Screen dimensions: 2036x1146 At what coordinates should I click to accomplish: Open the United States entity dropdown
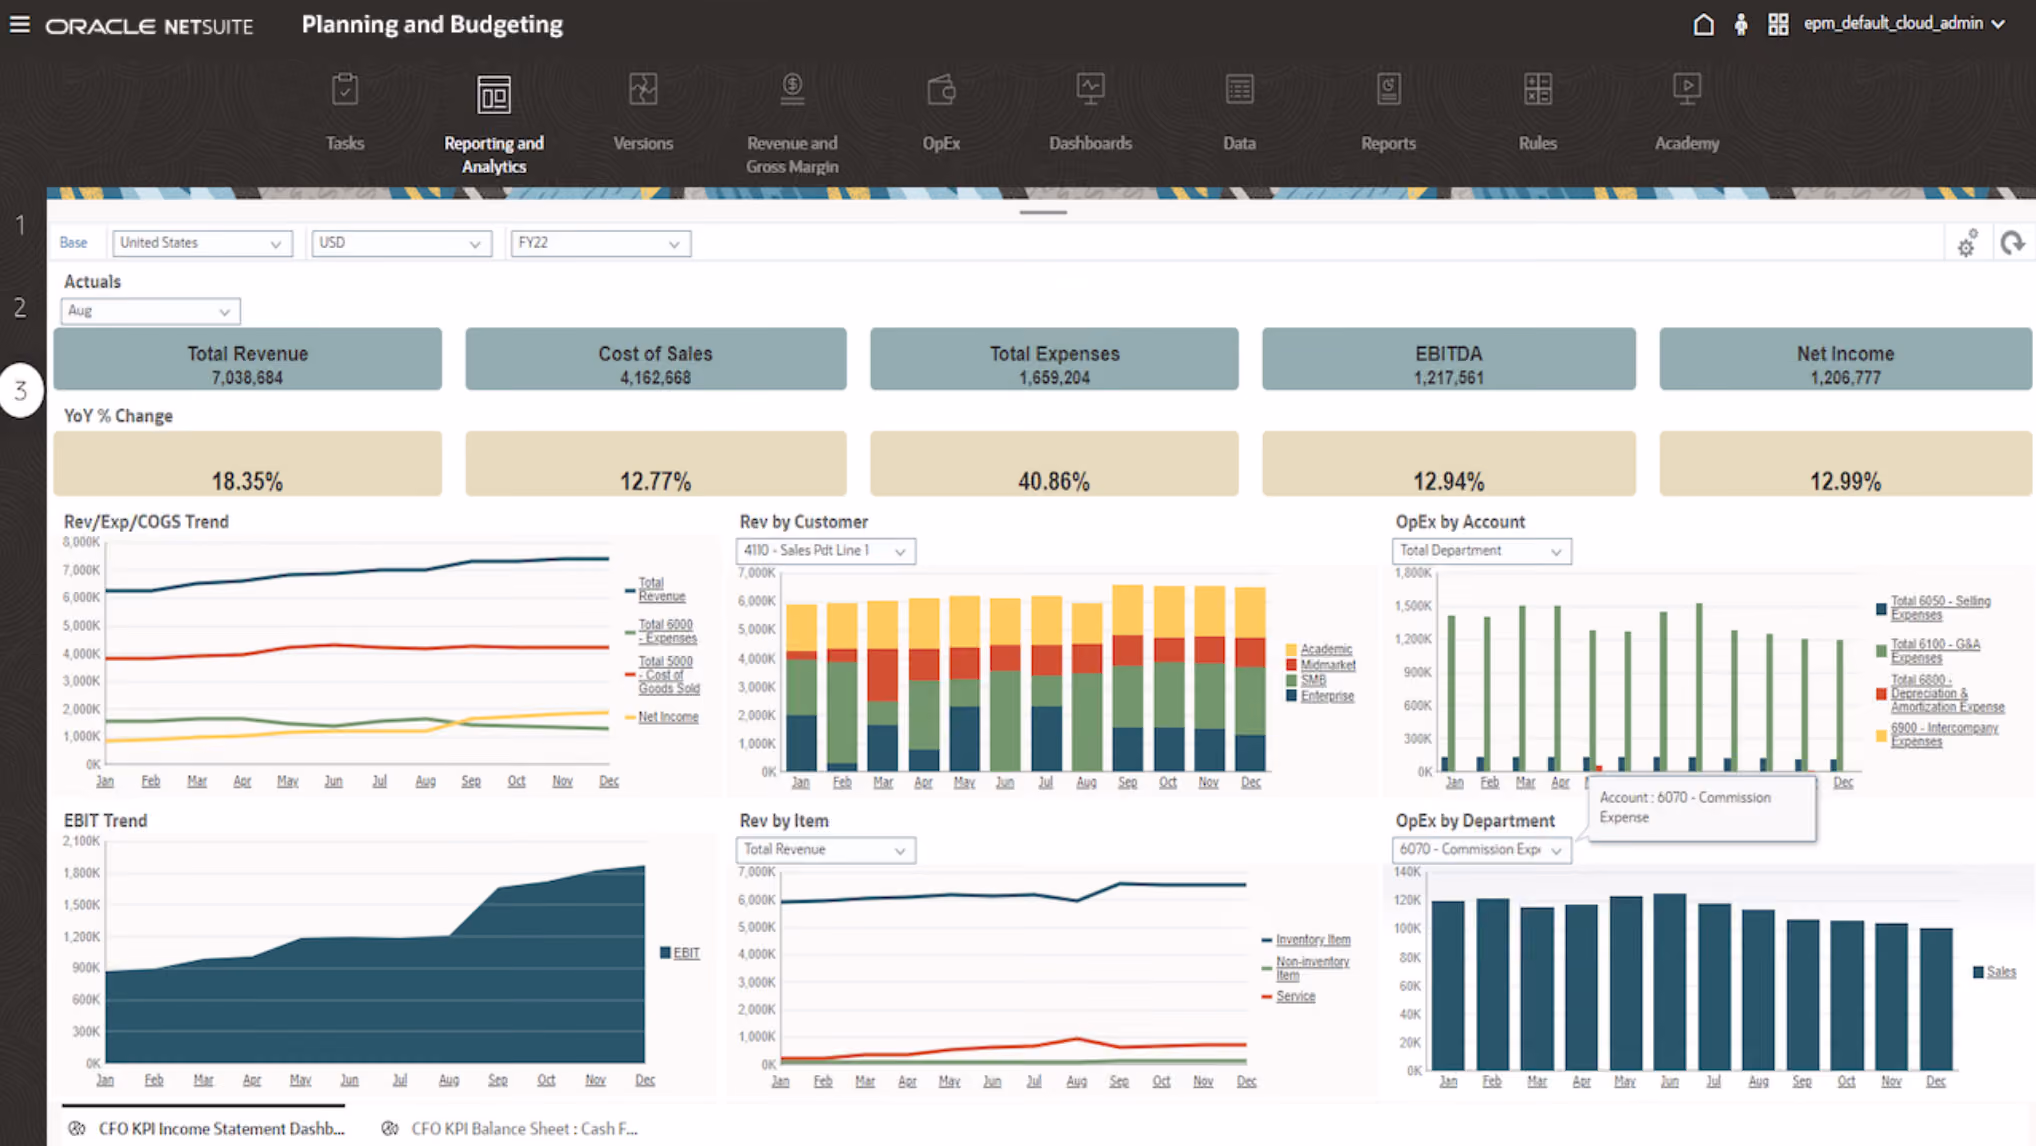click(x=202, y=243)
